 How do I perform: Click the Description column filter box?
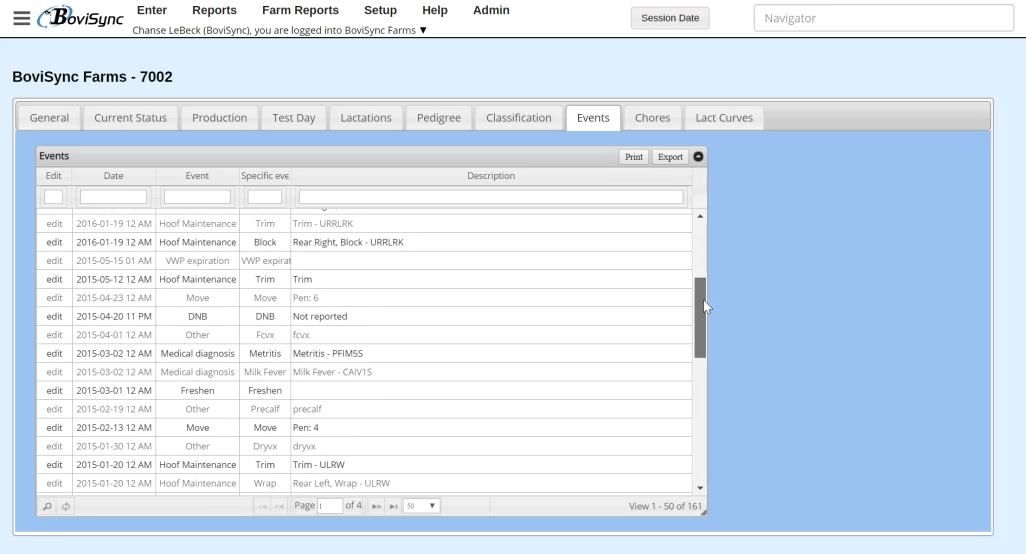(x=491, y=196)
